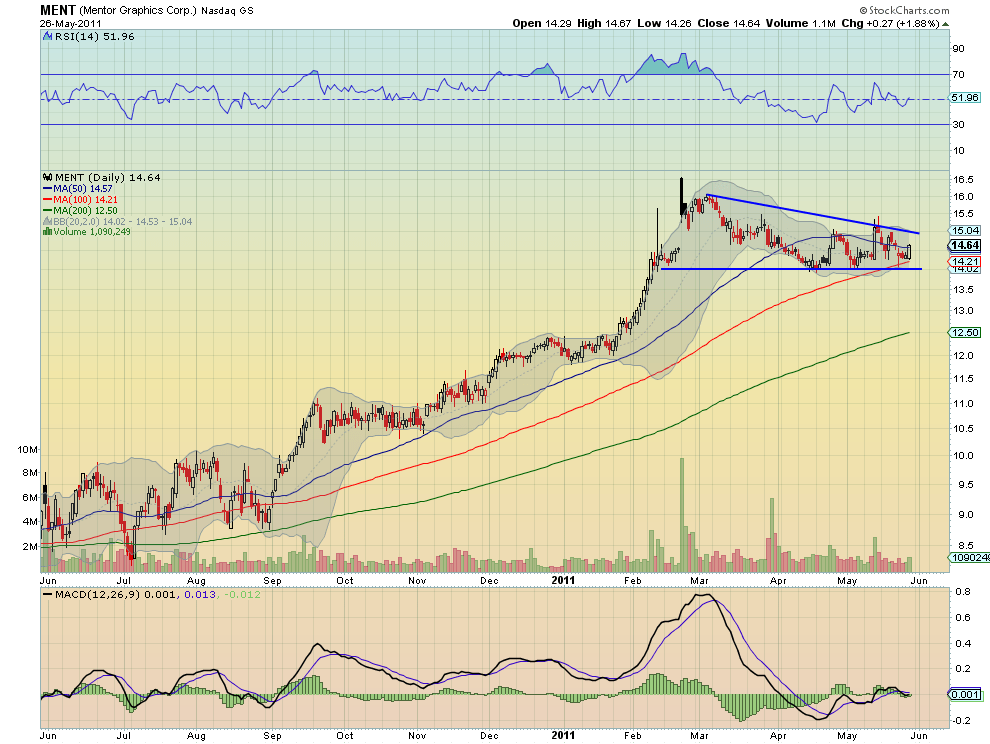This screenshot has width=990, height=744.
Task: Click the MENT ticker symbol title
Action: (58, 10)
